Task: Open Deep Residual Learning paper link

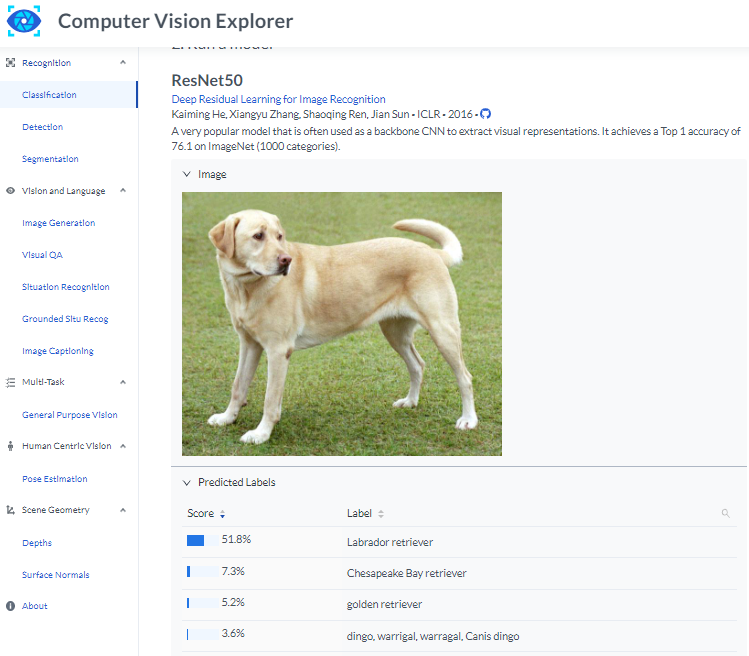Action: 278,99
